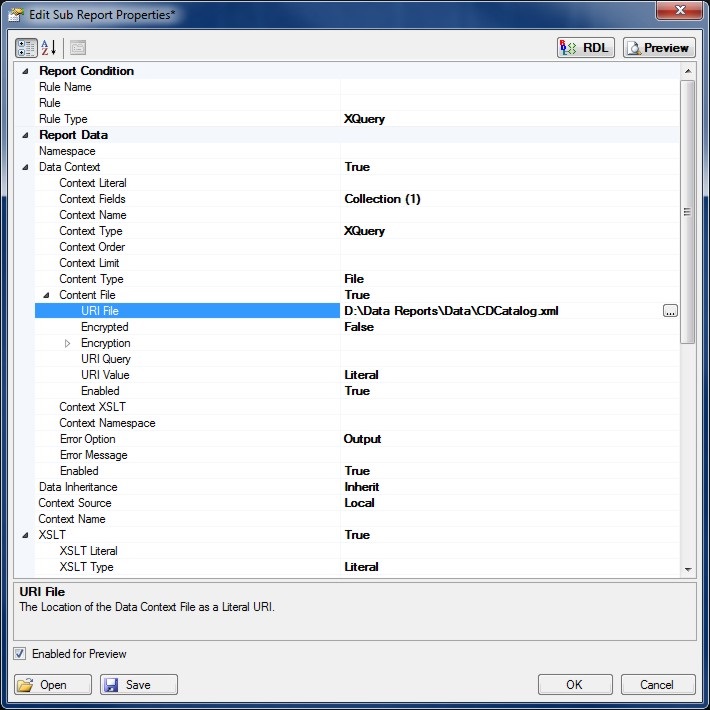Collapse the Data Context node

(24, 167)
